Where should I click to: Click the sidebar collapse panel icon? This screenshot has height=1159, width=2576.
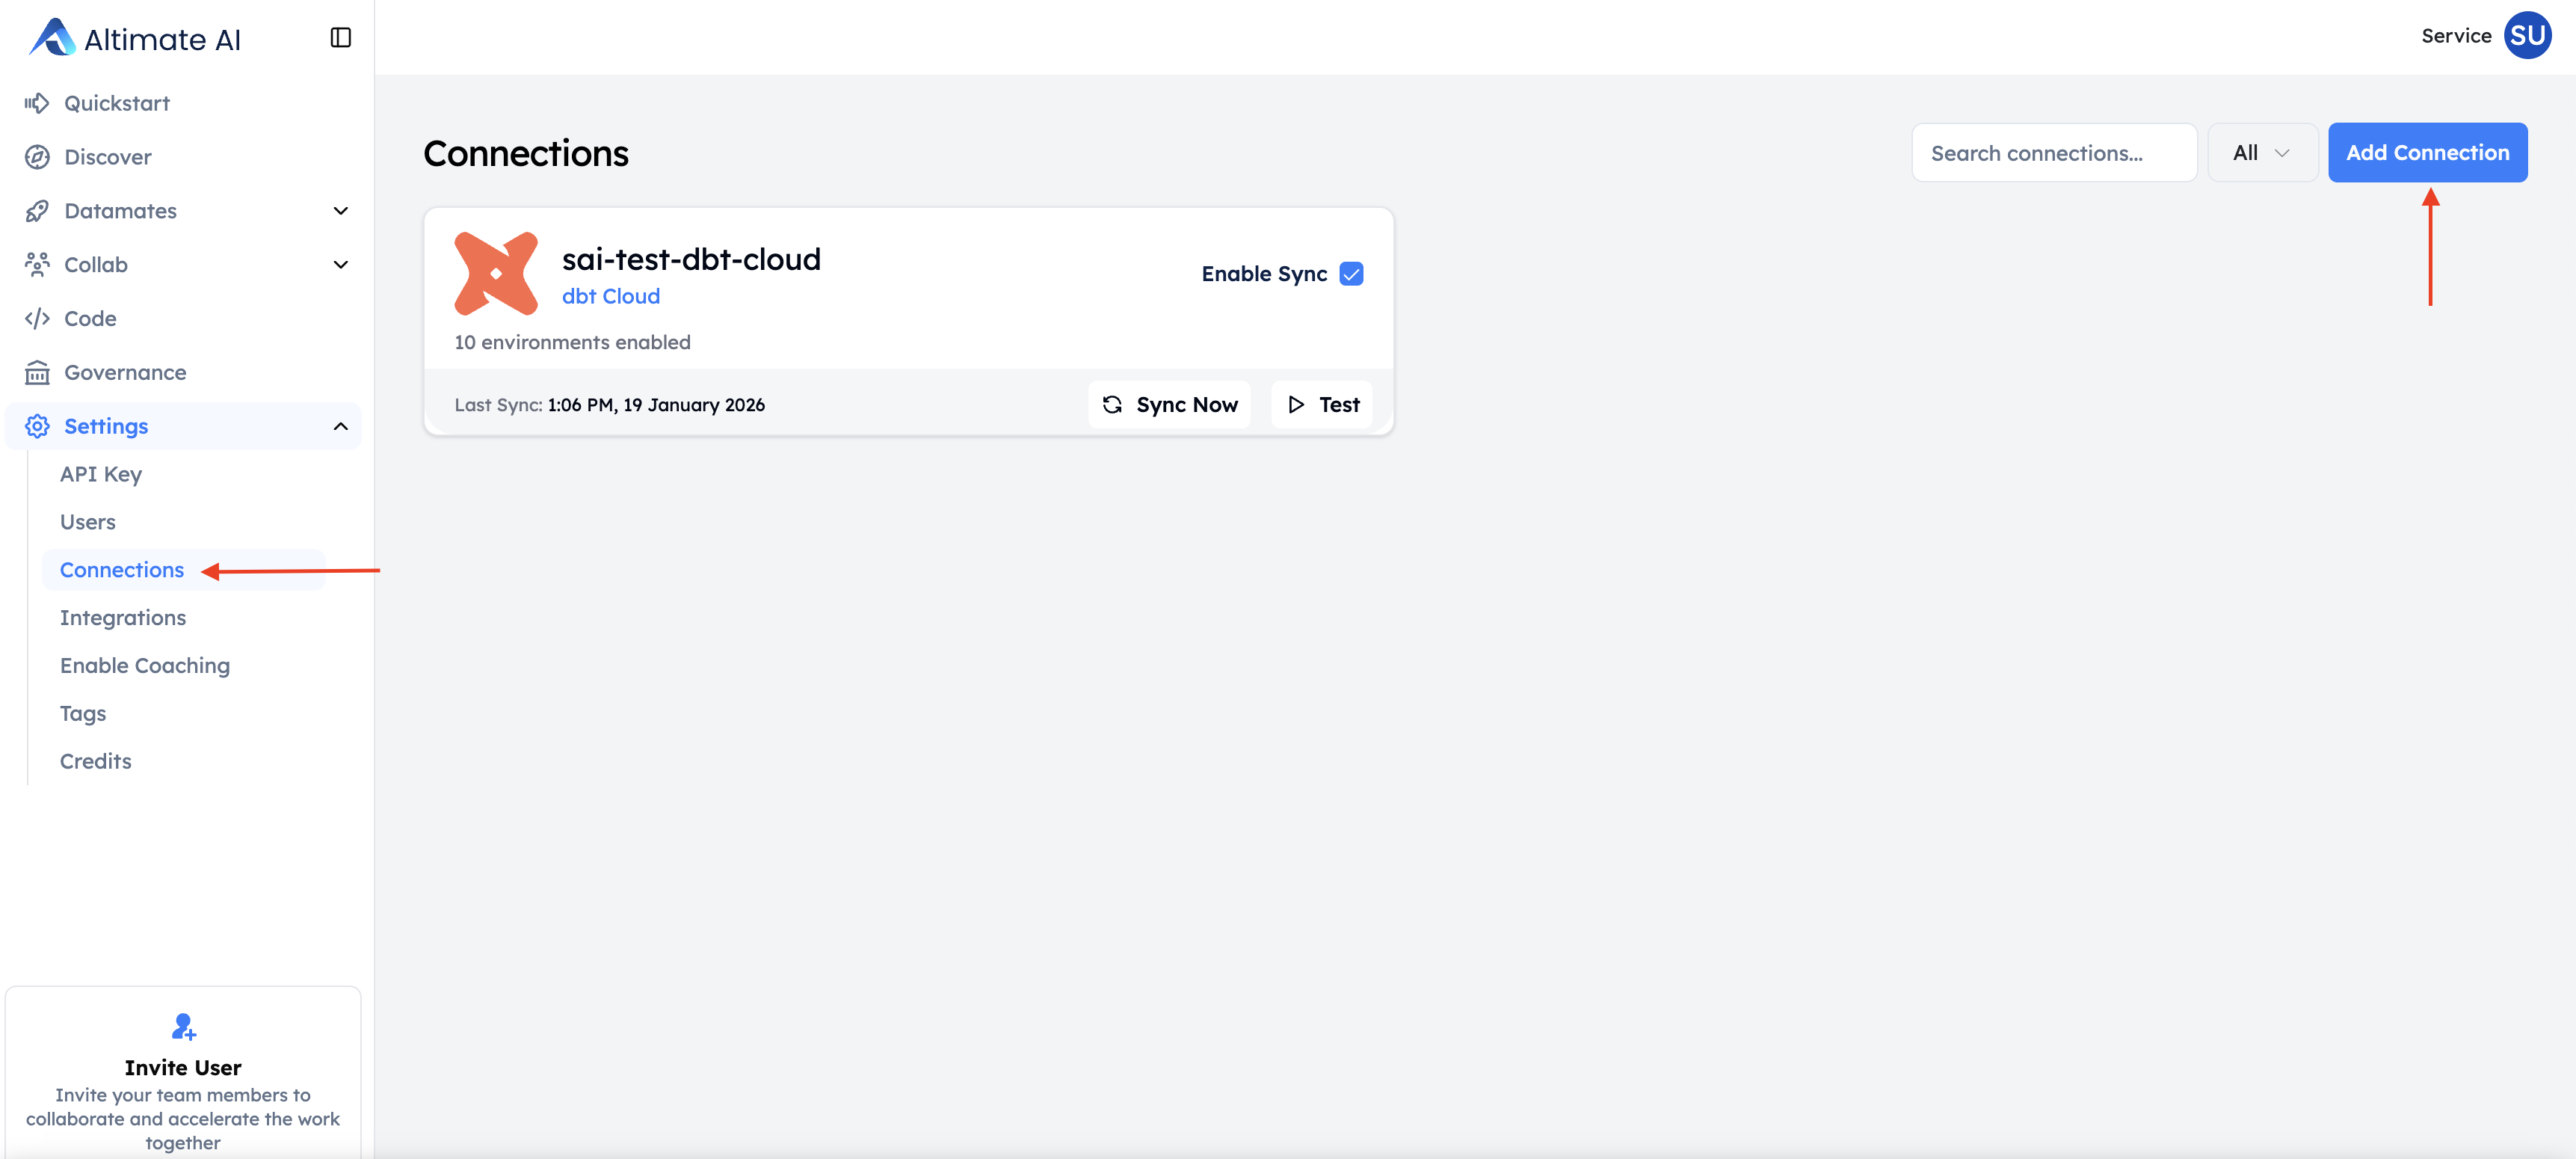[x=340, y=37]
